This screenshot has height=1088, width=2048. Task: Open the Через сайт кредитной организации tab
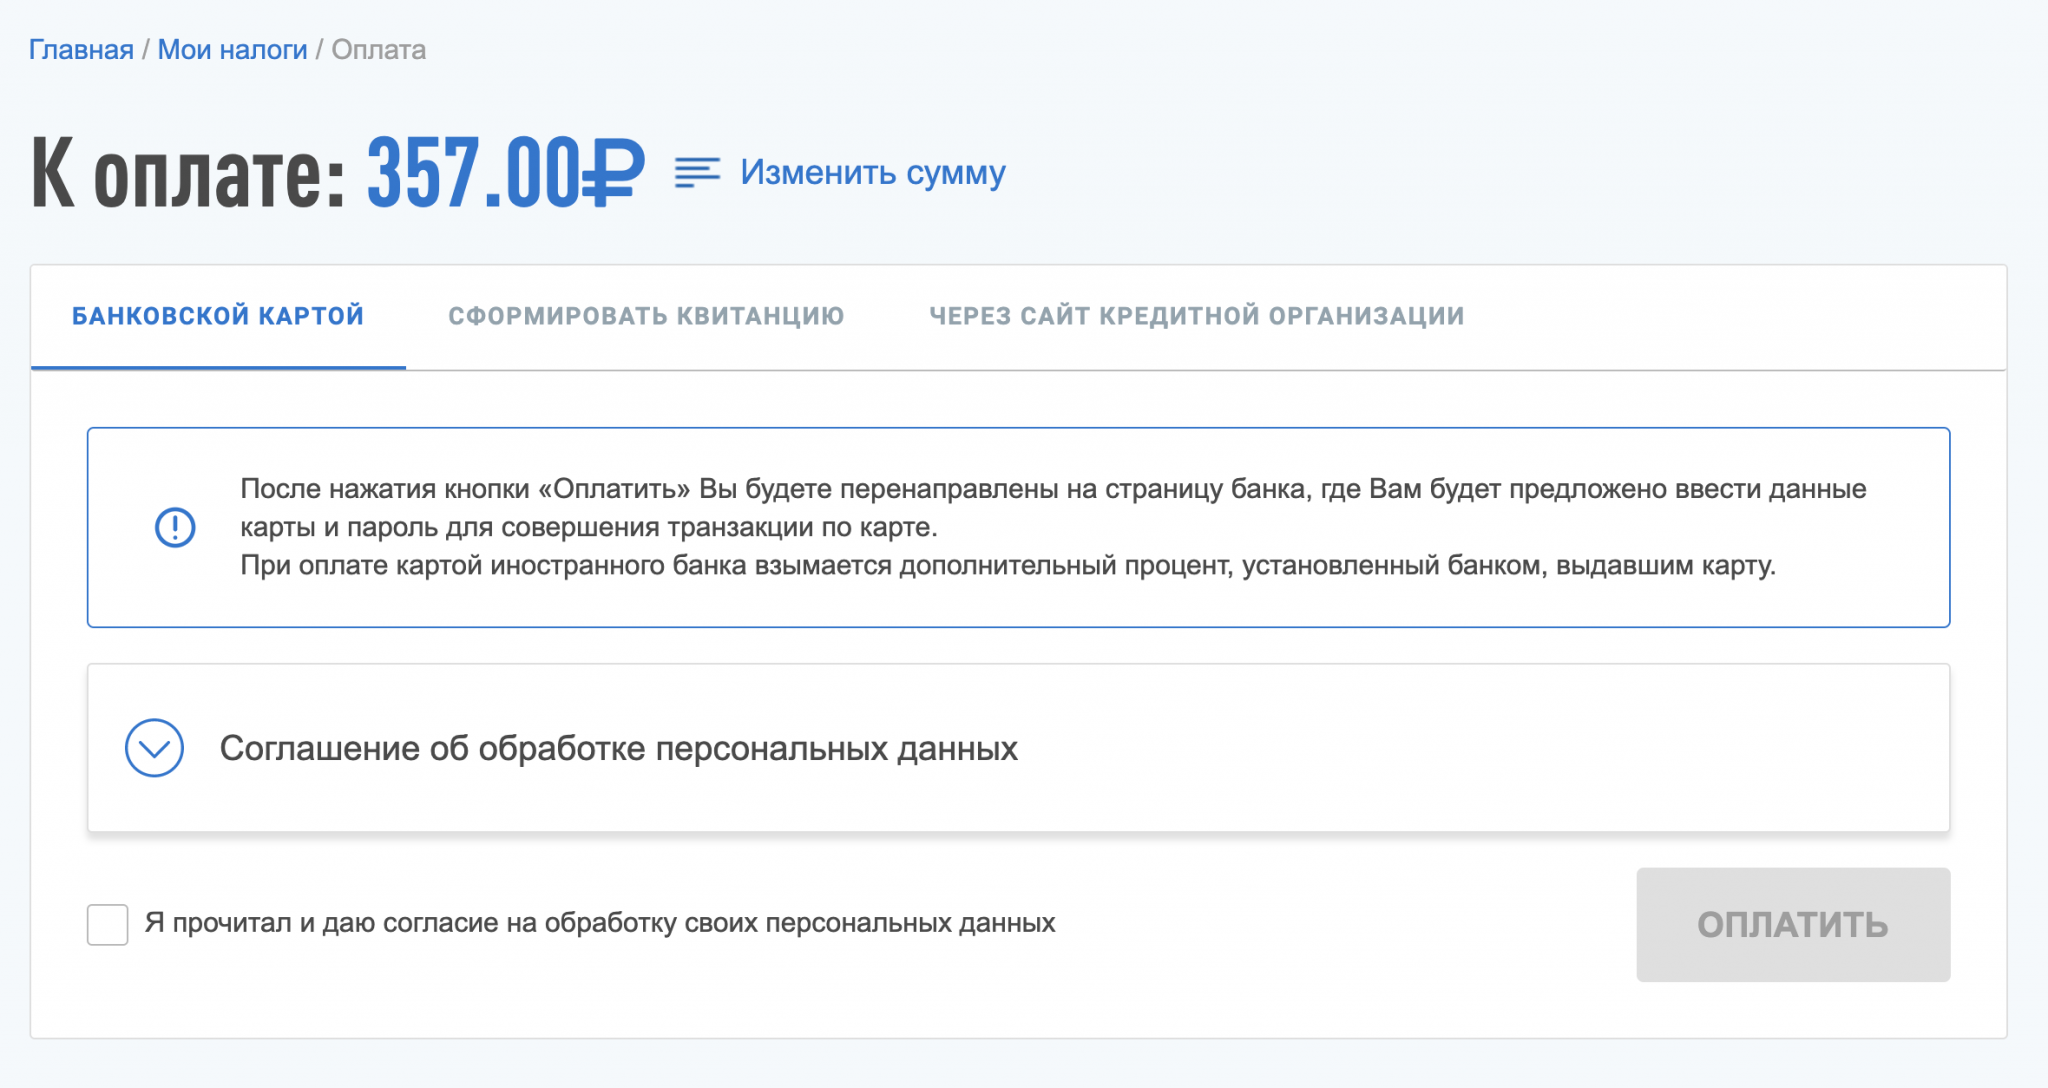coord(1197,316)
